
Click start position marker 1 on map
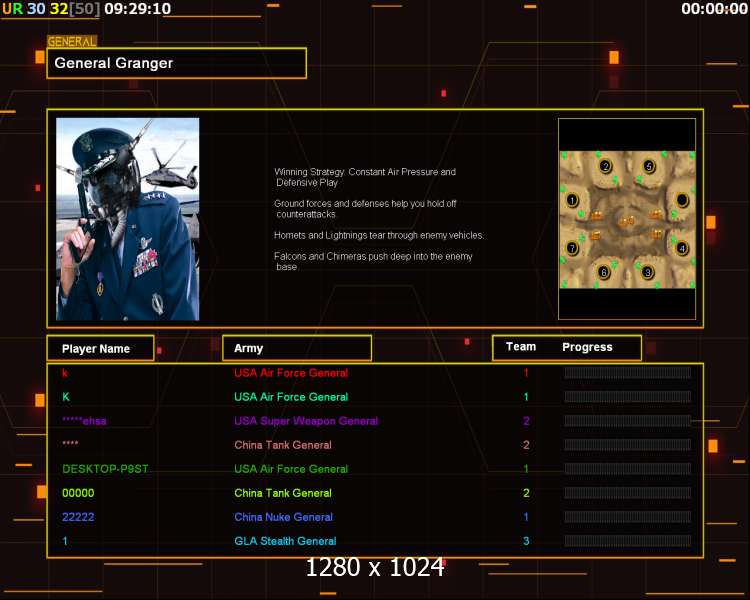click(x=572, y=200)
